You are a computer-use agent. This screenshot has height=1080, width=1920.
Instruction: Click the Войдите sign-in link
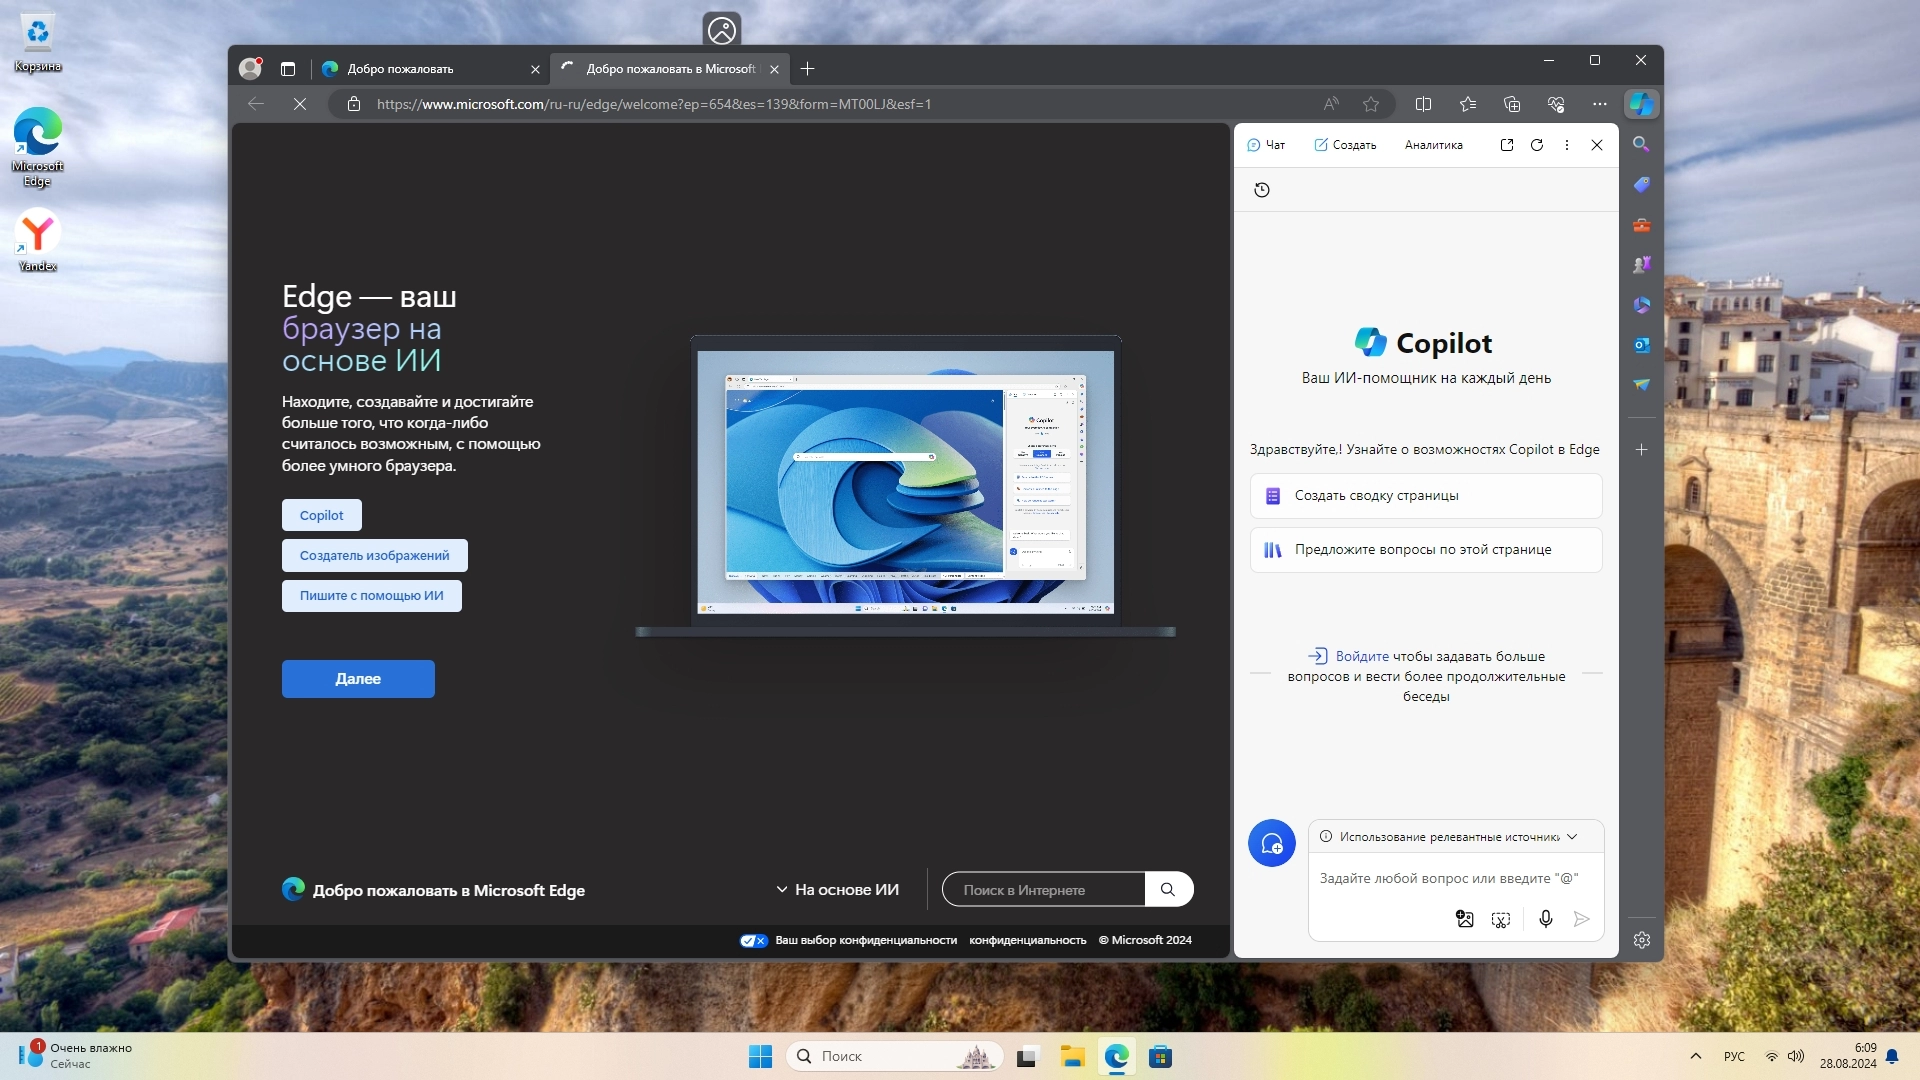point(1361,656)
